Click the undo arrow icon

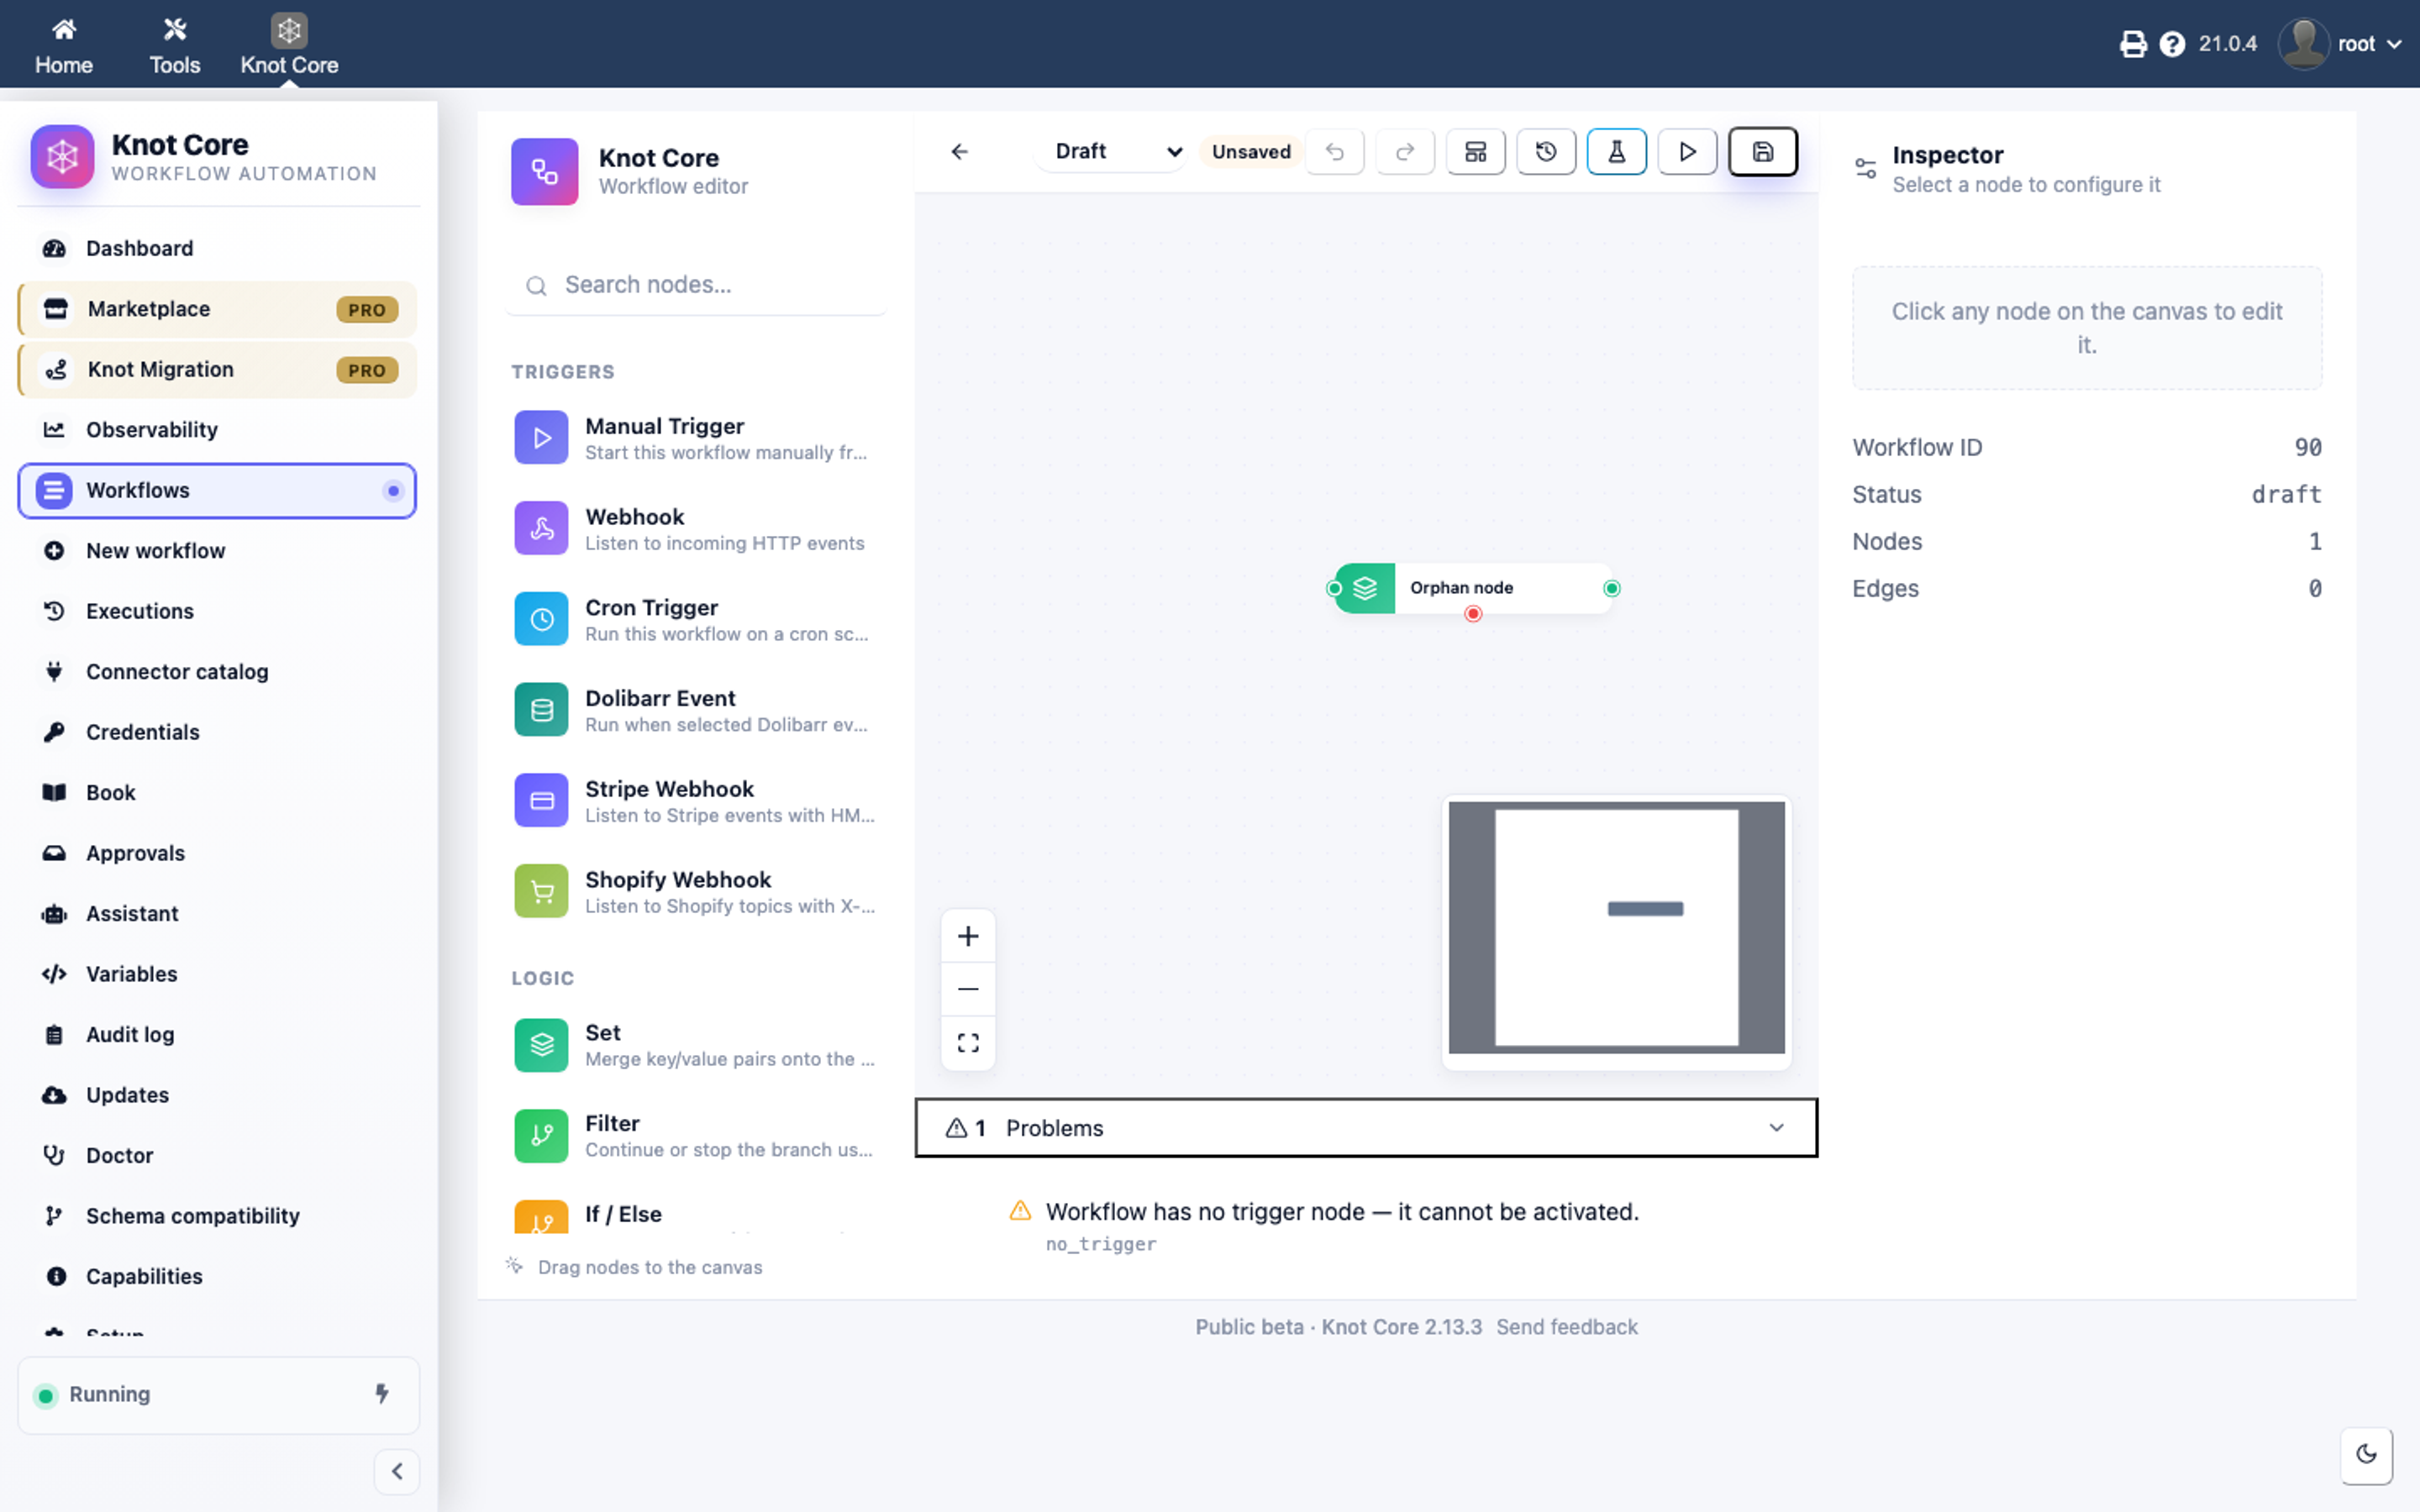(1335, 151)
